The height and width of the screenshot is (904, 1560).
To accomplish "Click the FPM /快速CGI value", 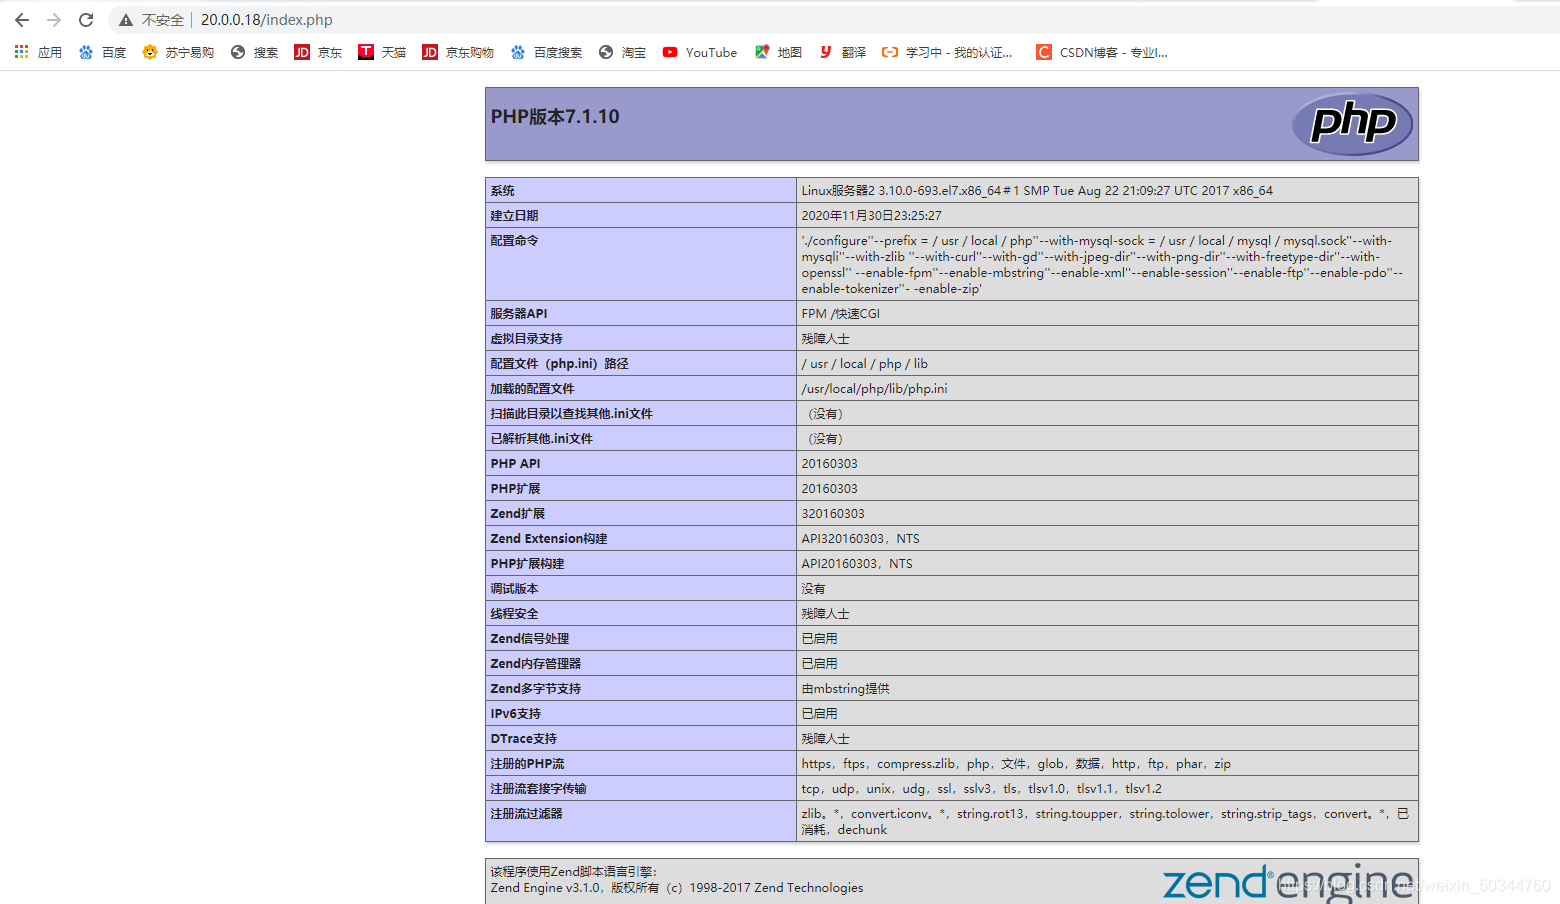I will pos(840,313).
